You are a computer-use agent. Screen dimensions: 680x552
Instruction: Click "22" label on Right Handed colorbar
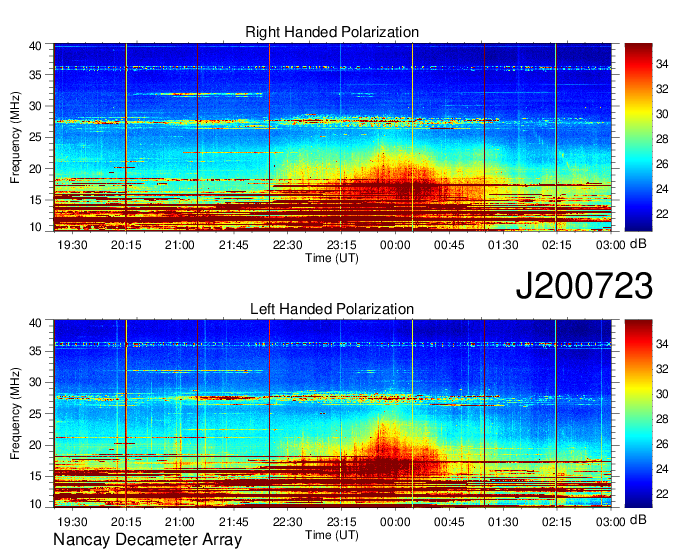[662, 214]
